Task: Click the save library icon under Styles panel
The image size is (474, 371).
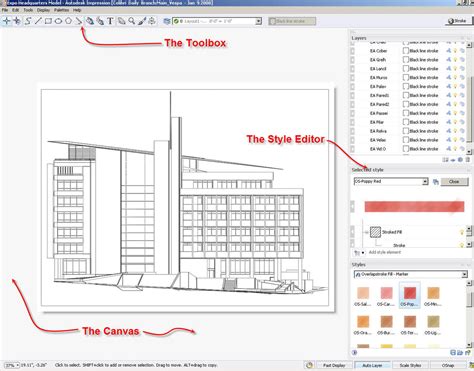Action: point(453,352)
